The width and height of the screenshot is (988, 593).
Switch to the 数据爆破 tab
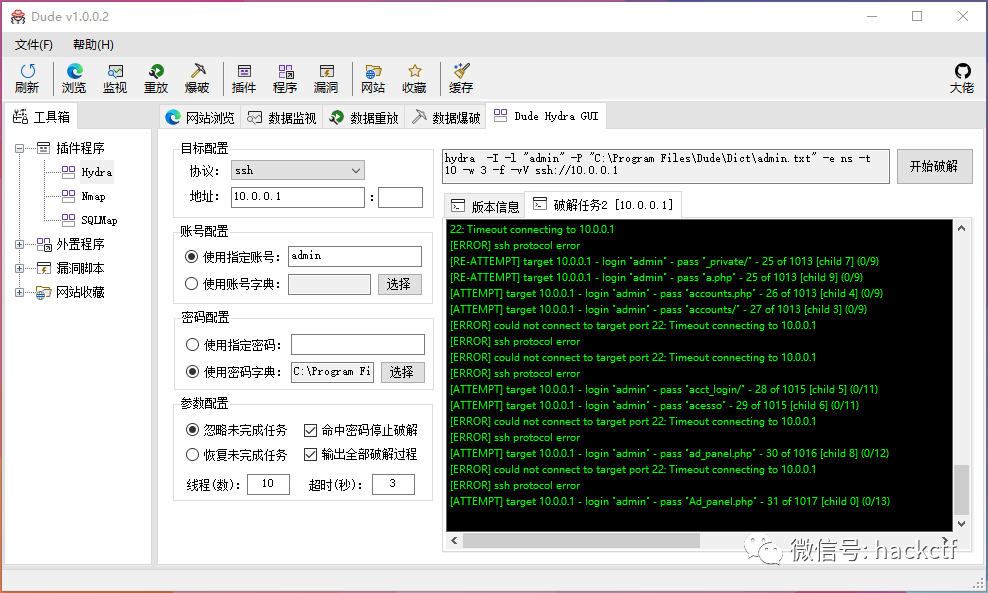click(x=445, y=118)
